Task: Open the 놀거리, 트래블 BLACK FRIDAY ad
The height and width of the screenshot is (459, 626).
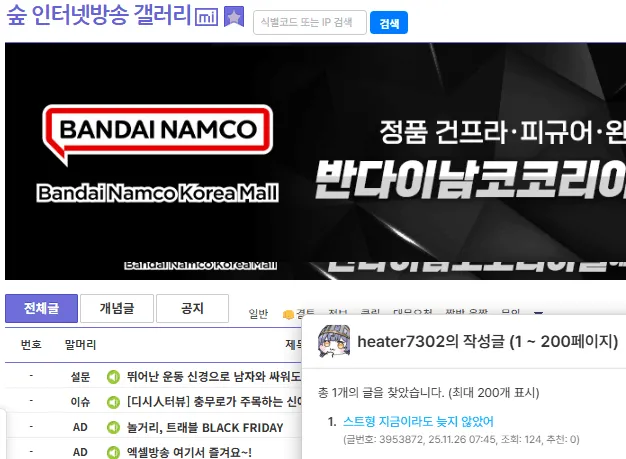Action: [x=205, y=427]
